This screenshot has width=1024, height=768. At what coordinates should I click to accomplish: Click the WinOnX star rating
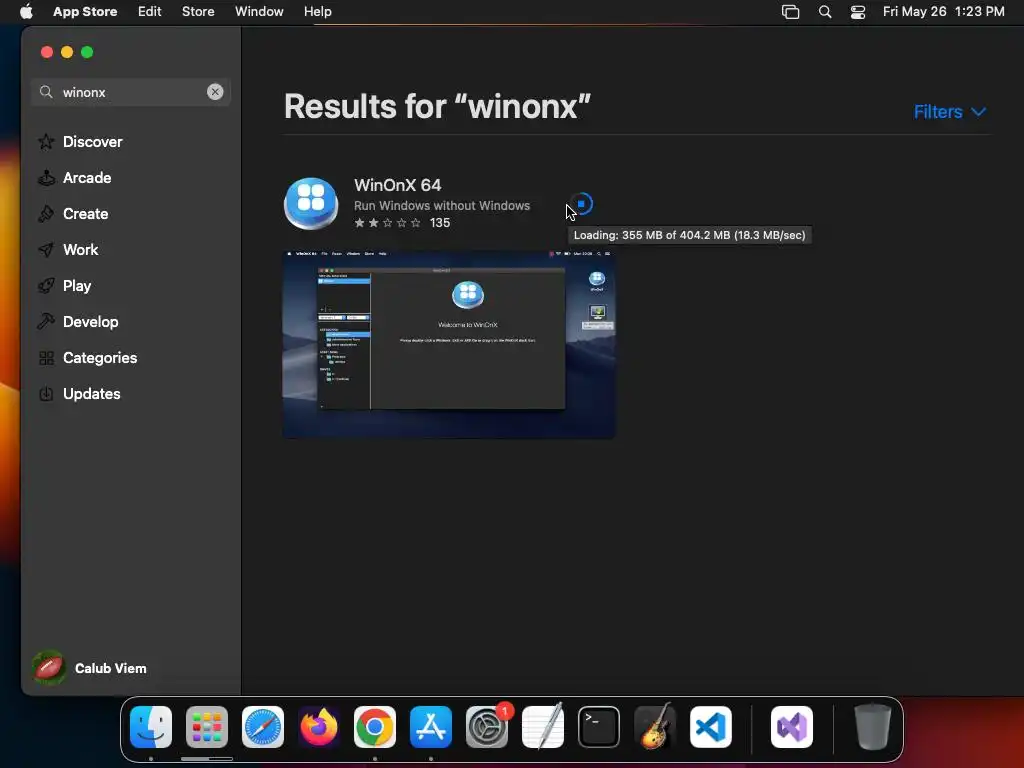(387, 223)
